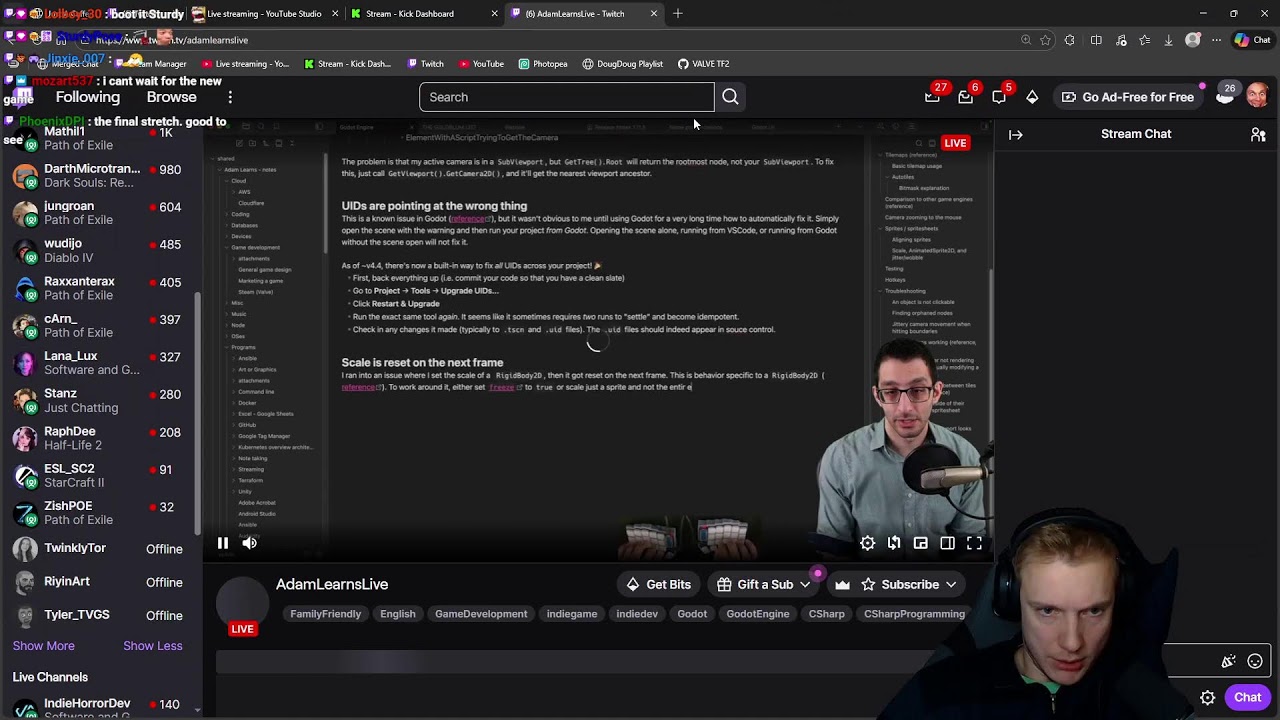Open the user avatar menu in Twitch
Viewport: 1280px width, 720px height.
coord(1257,96)
